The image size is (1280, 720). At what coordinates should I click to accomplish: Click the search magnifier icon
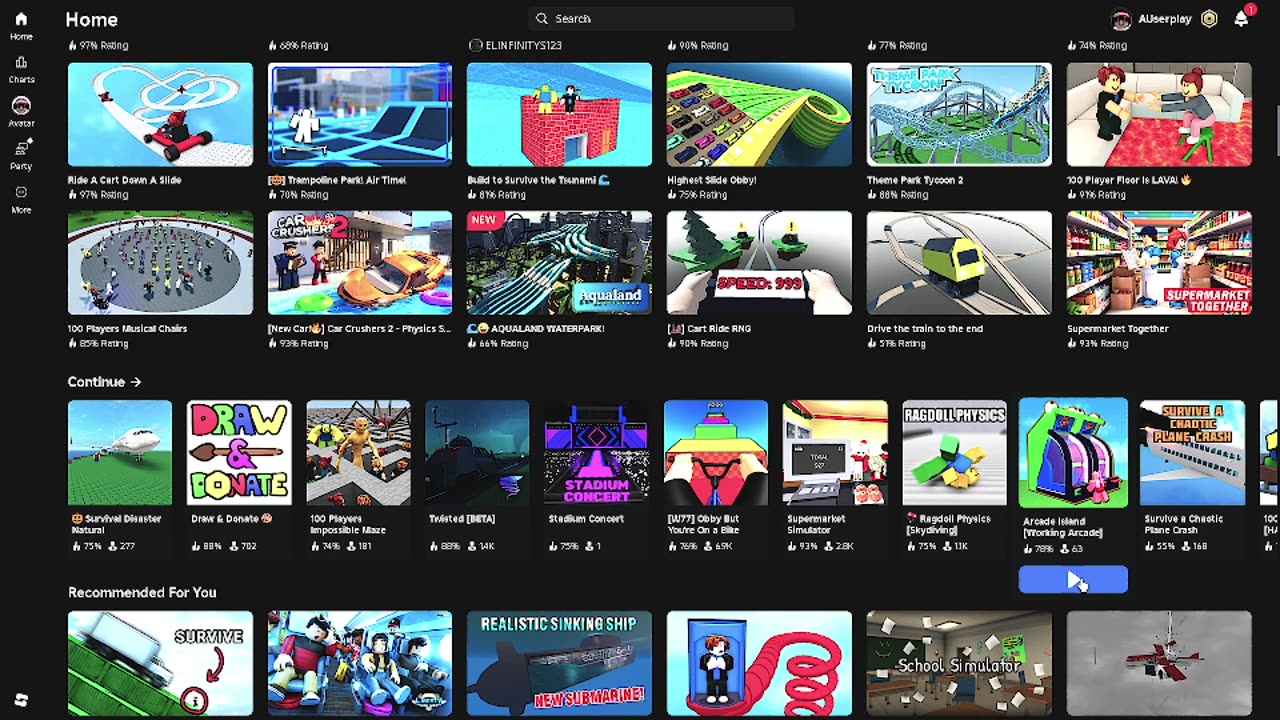(542, 18)
